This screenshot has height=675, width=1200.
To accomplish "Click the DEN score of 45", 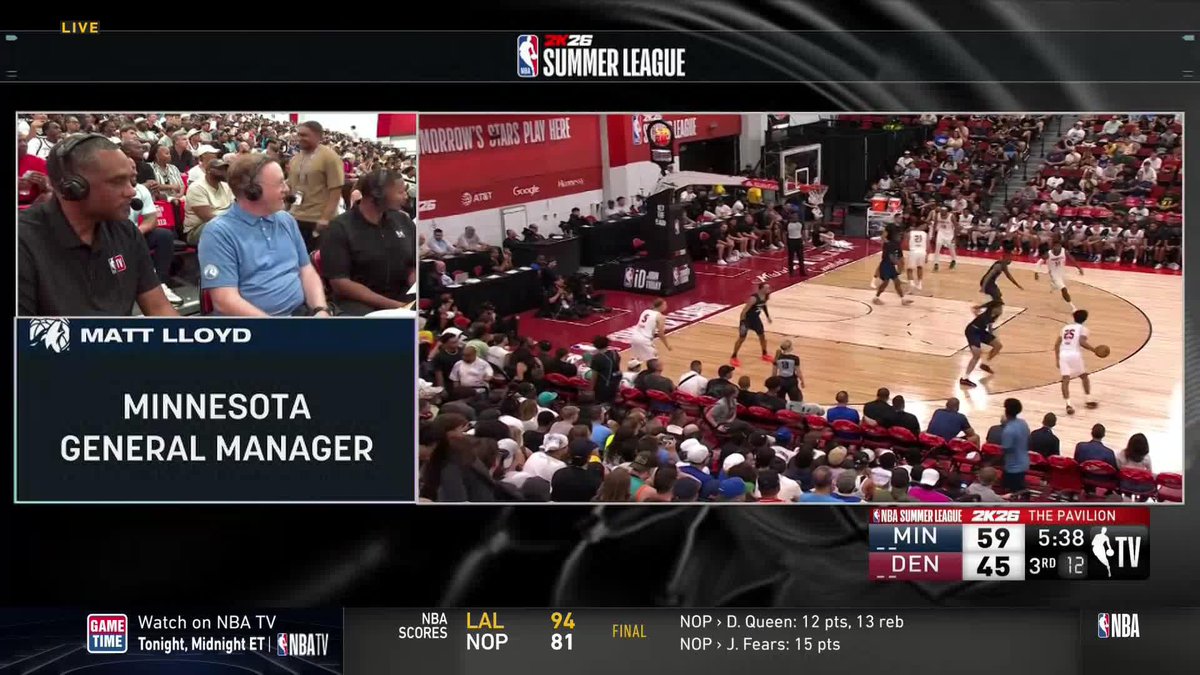I will 993,566.
